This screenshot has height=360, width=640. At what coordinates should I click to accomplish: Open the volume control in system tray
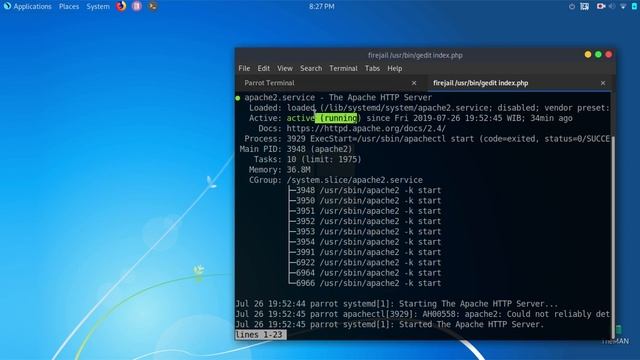pos(611,6)
